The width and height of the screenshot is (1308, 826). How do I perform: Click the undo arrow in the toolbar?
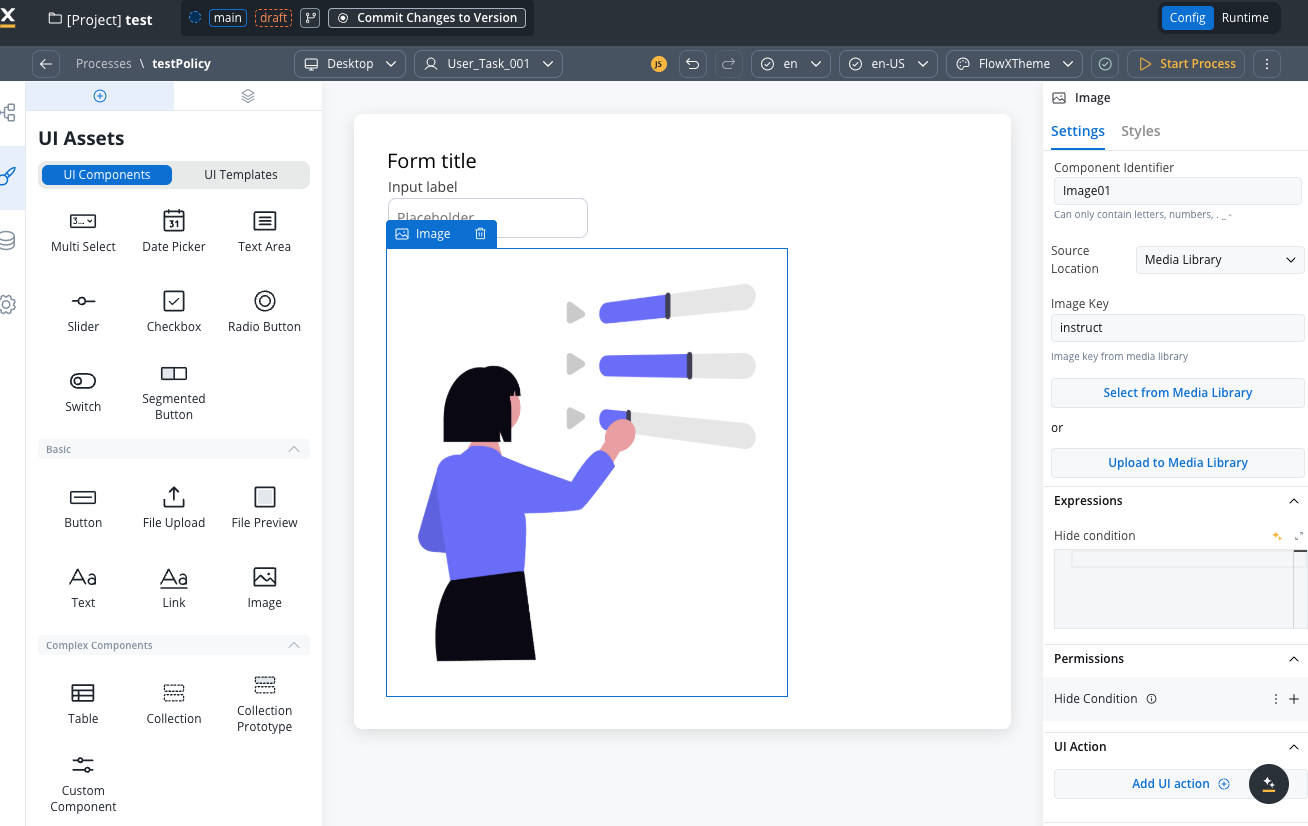point(692,64)
